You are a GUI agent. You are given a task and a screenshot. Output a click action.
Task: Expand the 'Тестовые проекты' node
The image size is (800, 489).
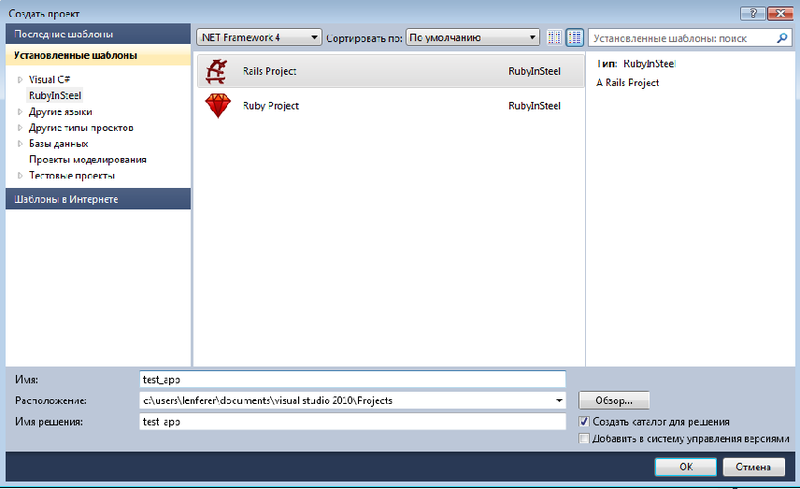pos(20,176)
